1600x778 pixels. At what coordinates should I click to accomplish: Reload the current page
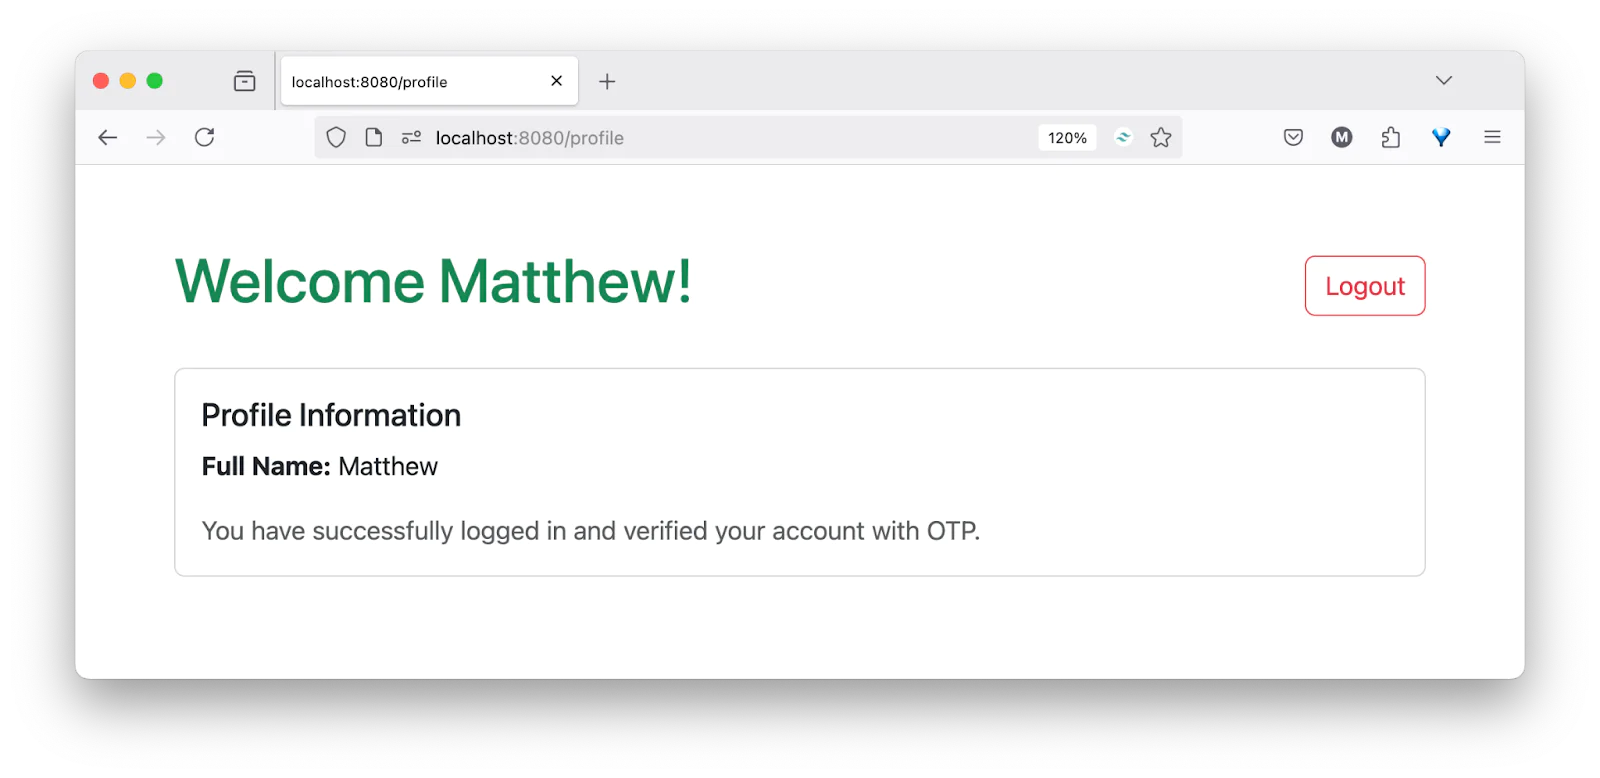pos(204,137)
